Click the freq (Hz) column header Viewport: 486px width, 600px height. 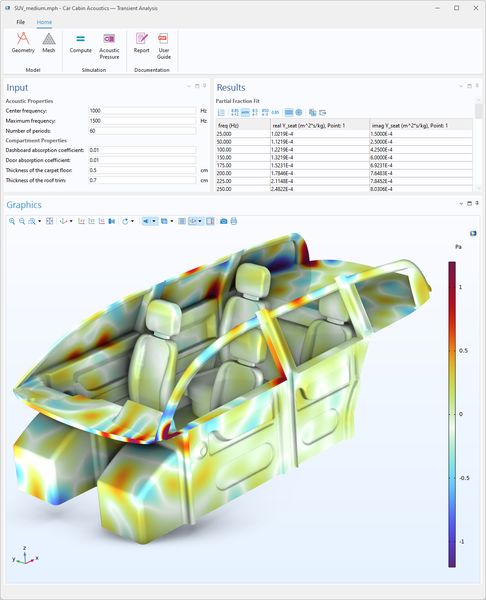243,126
